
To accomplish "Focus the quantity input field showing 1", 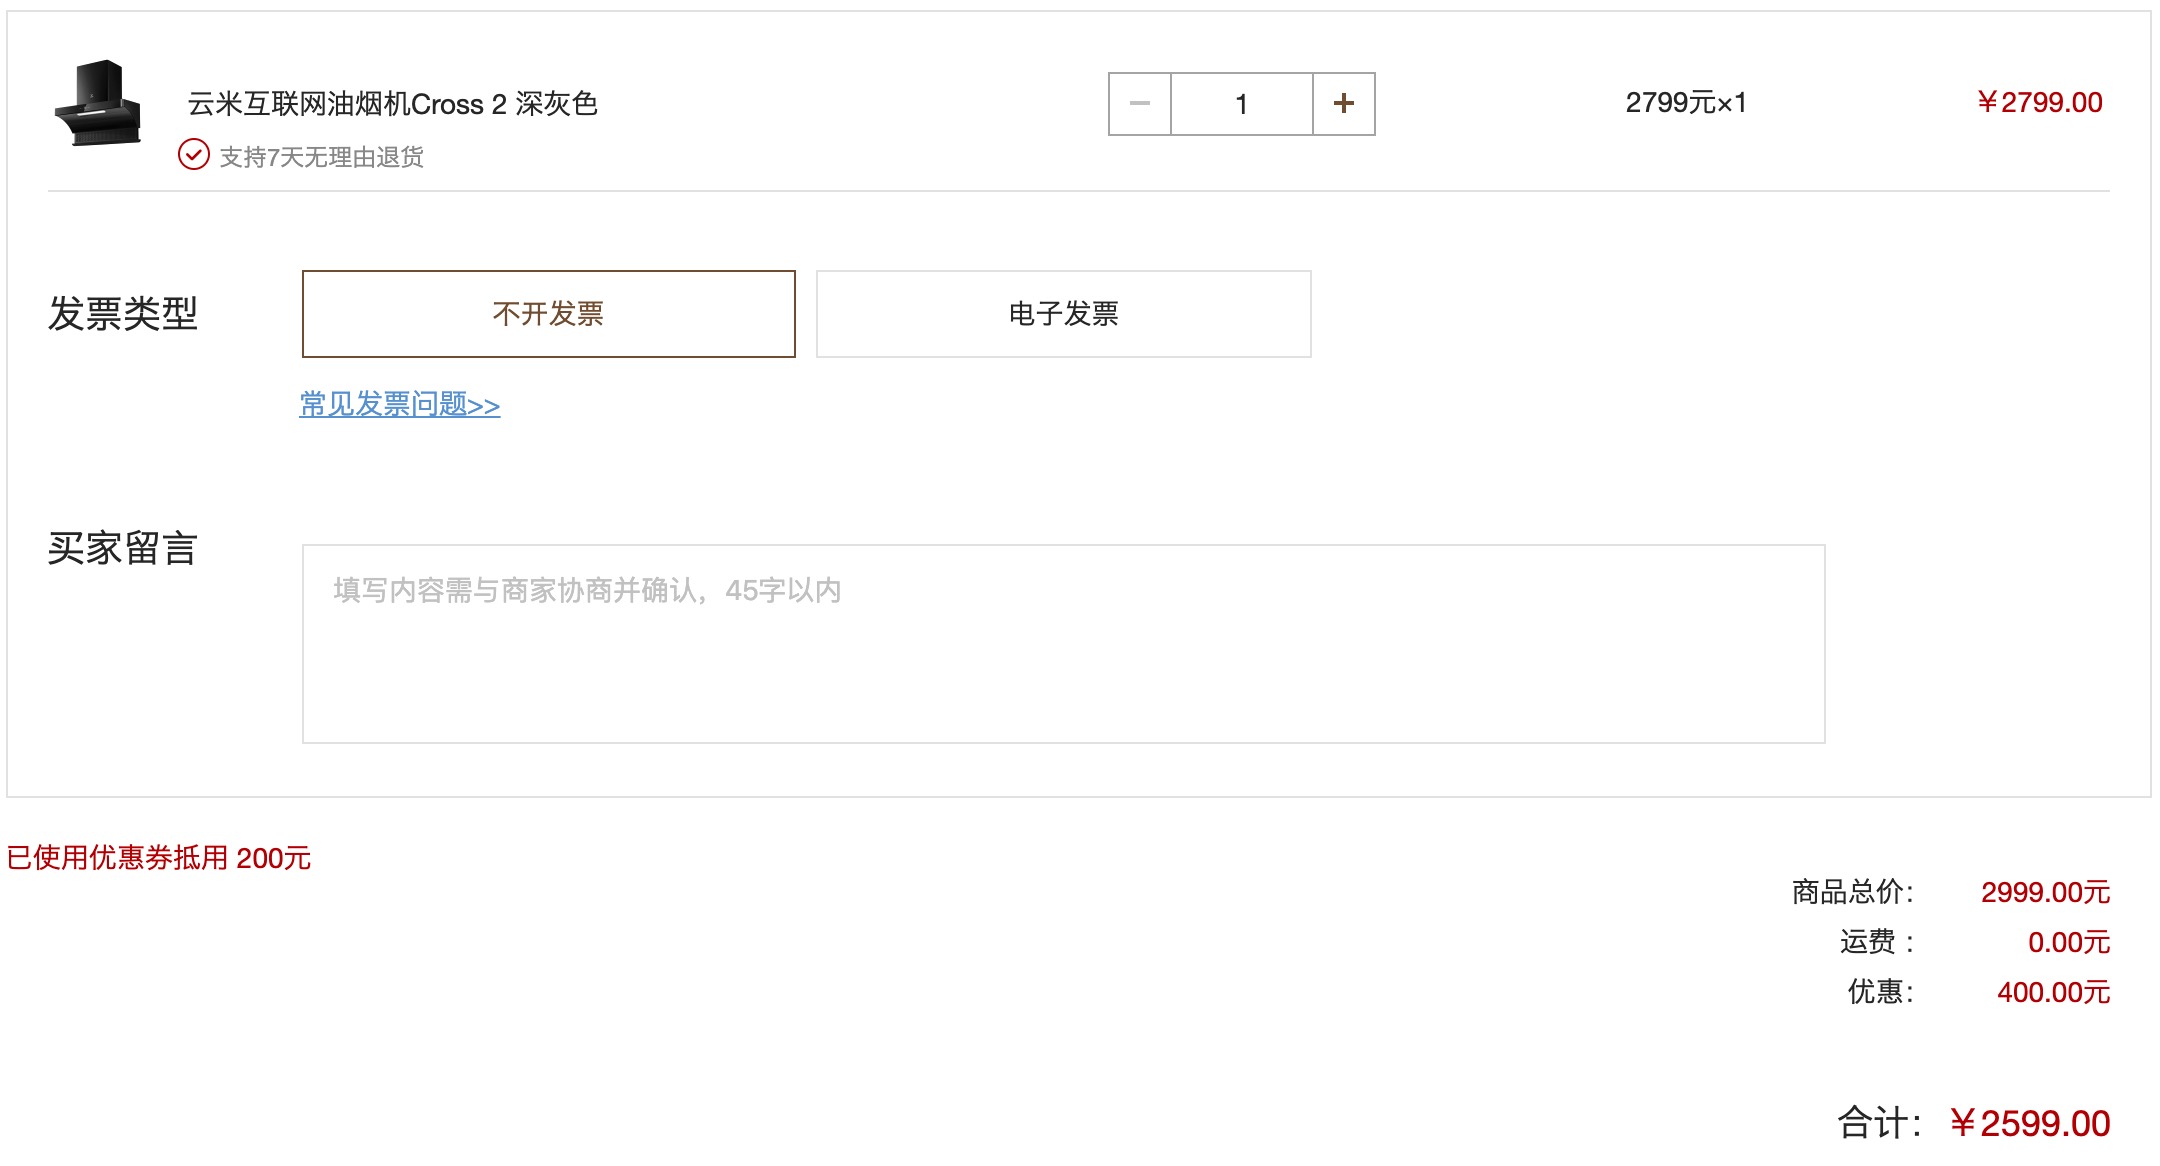I will (1242, 104).
